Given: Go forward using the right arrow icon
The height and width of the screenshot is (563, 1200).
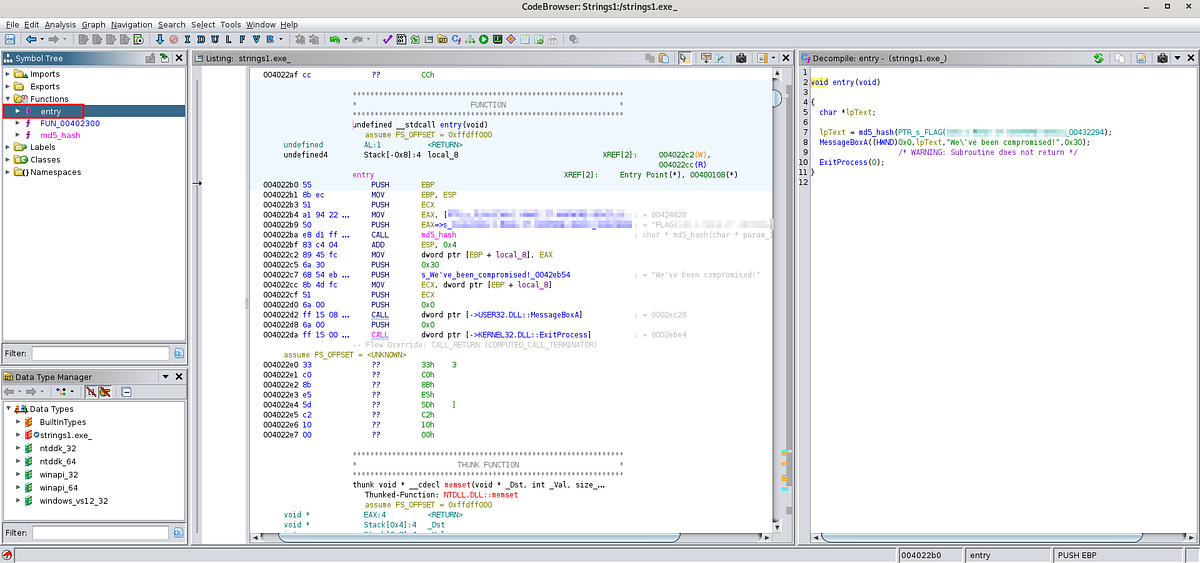Looking at the screenshot, I should [x=53, y=39].
